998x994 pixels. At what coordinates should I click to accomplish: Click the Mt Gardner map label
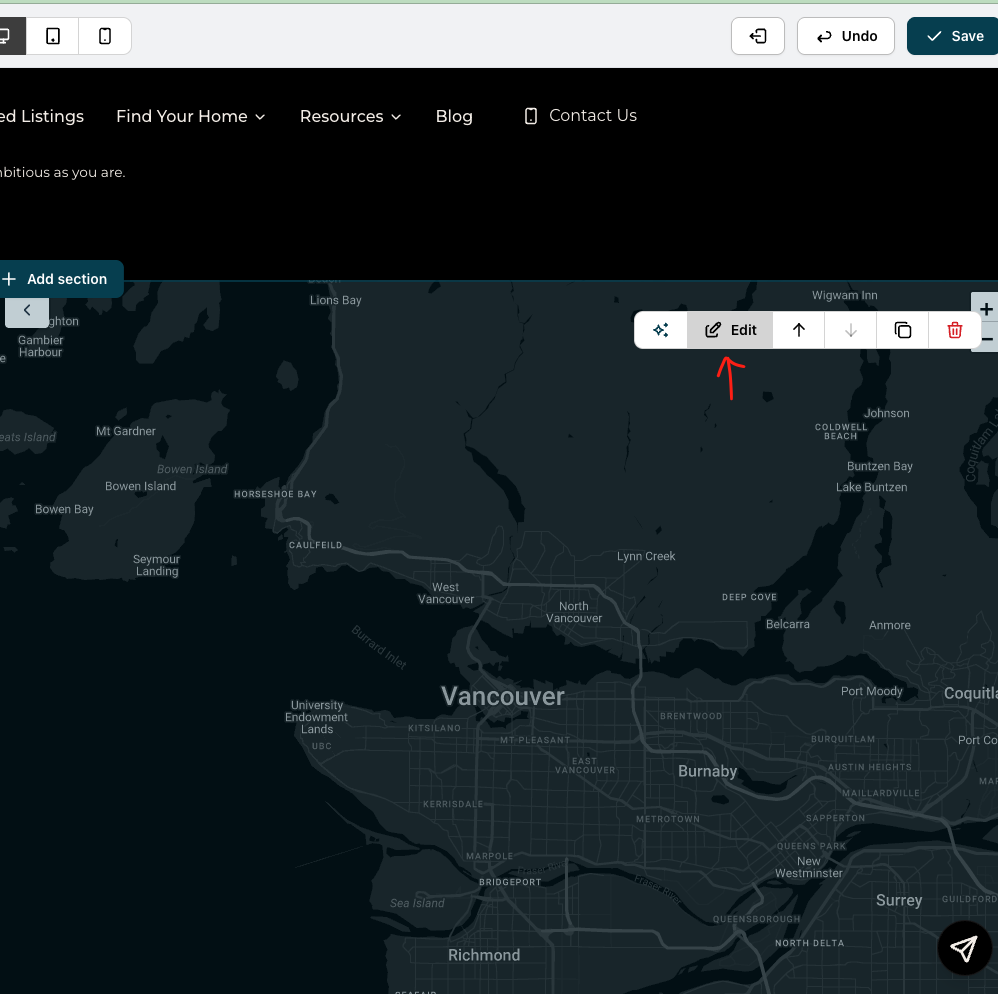(125, 431)
